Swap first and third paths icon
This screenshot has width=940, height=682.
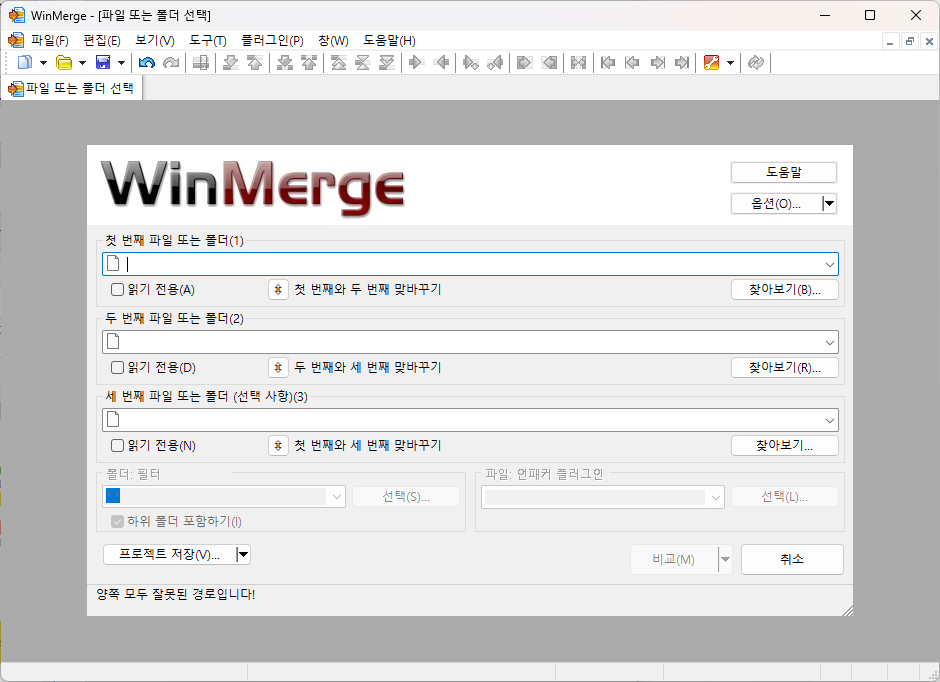[x=278, y=445]
